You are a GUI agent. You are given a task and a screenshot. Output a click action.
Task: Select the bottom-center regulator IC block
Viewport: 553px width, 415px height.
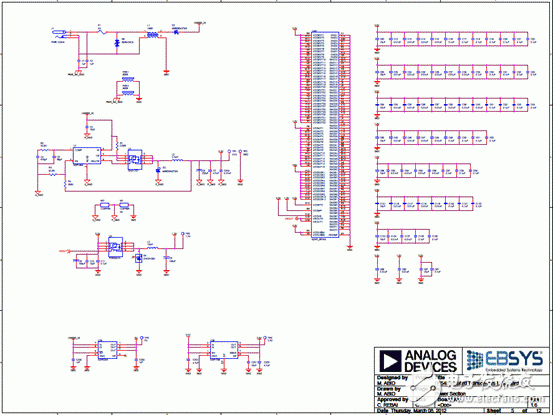[224, 350]
